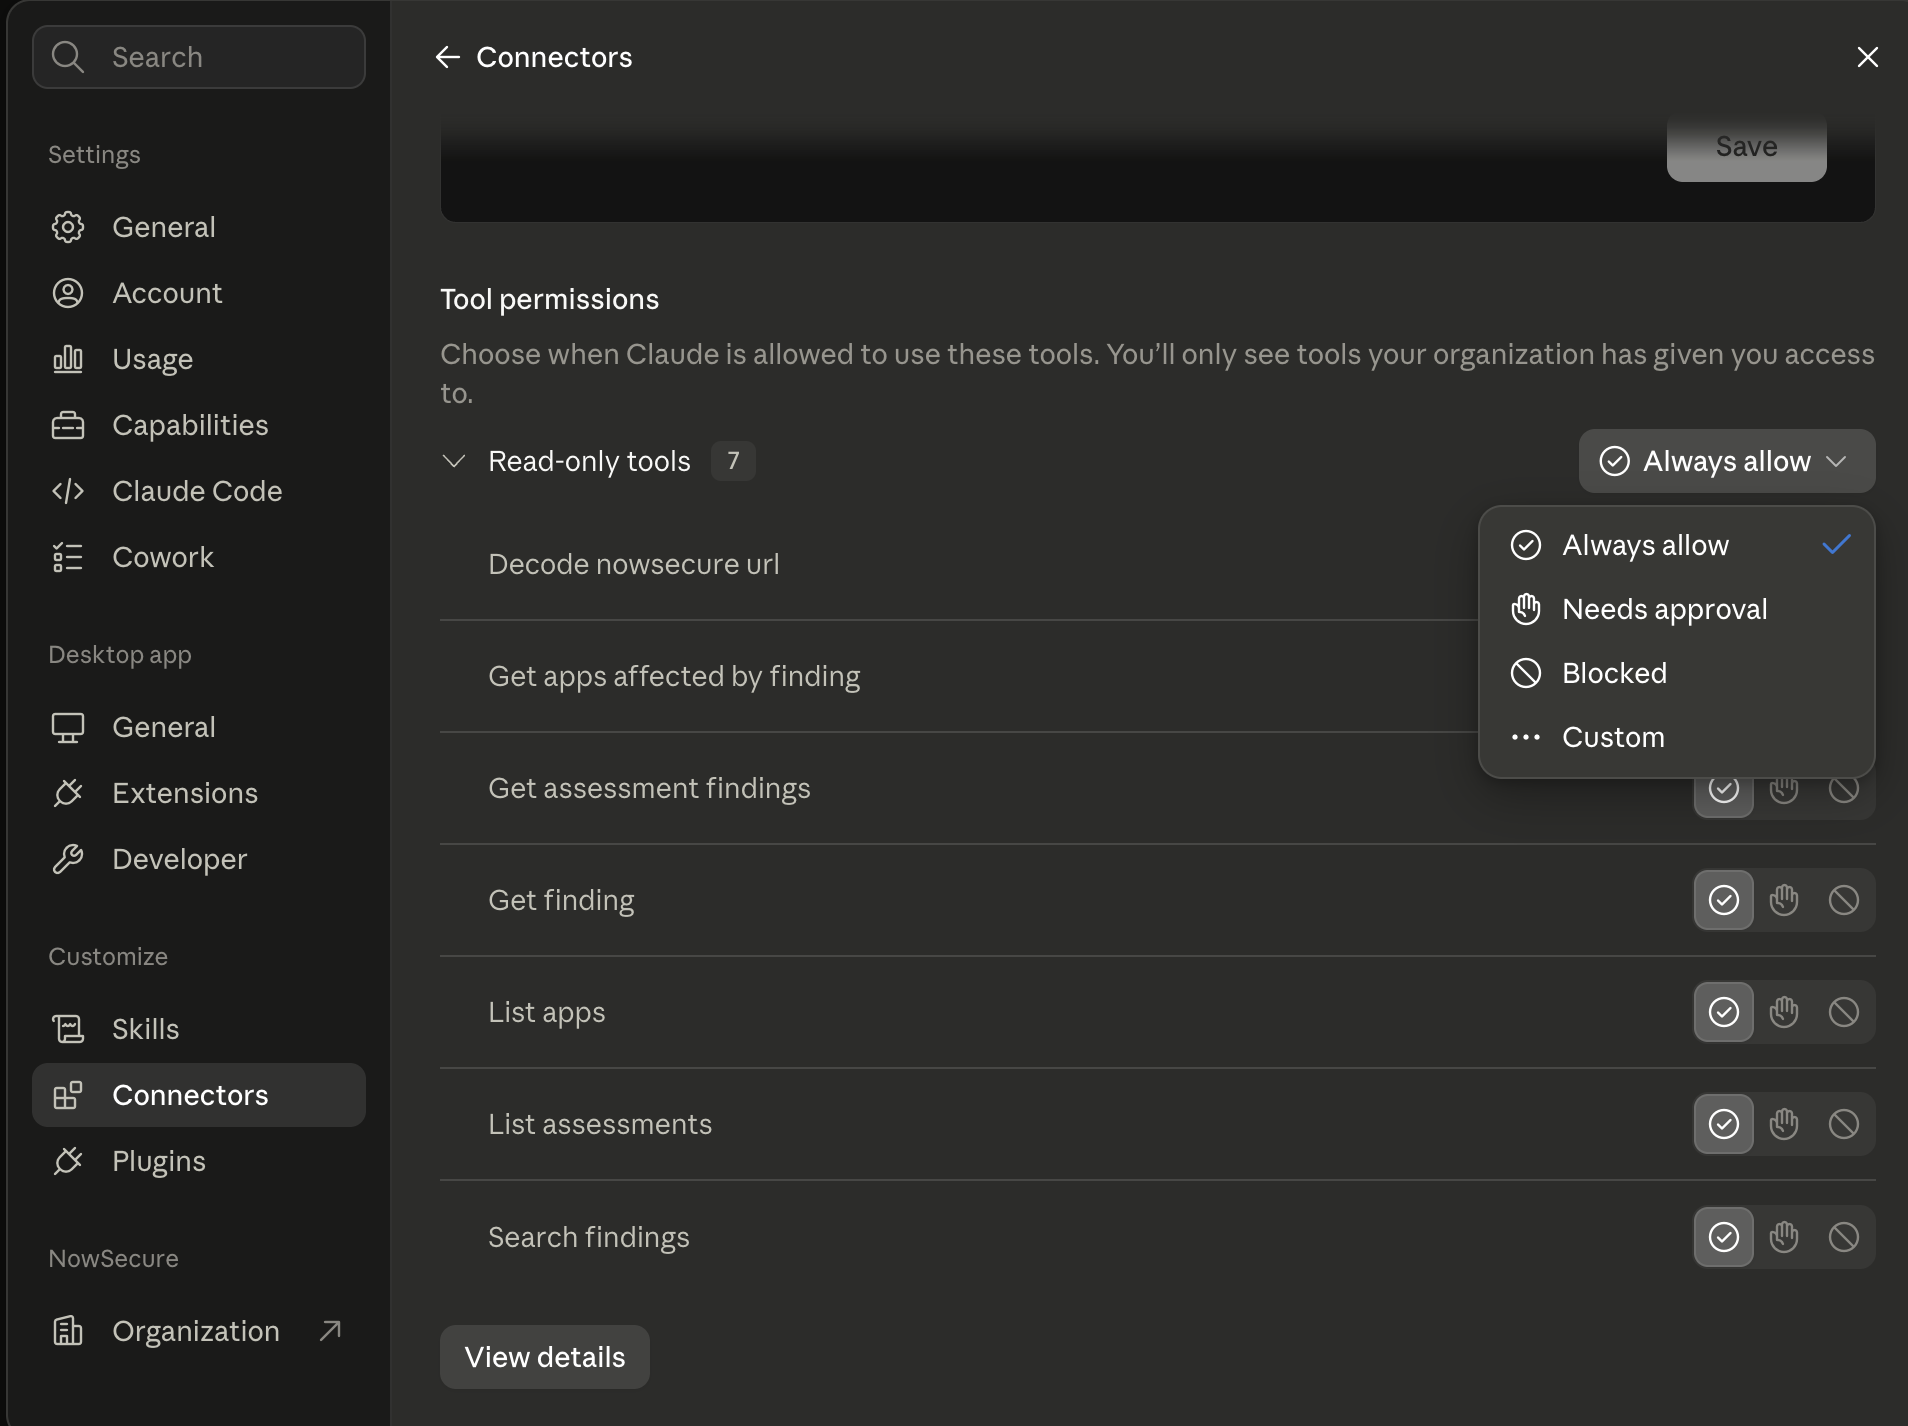Click the Connectors blocks icon
Image resolution: width=1908 pixels, height=1426 pixels.
(67, 1095)
